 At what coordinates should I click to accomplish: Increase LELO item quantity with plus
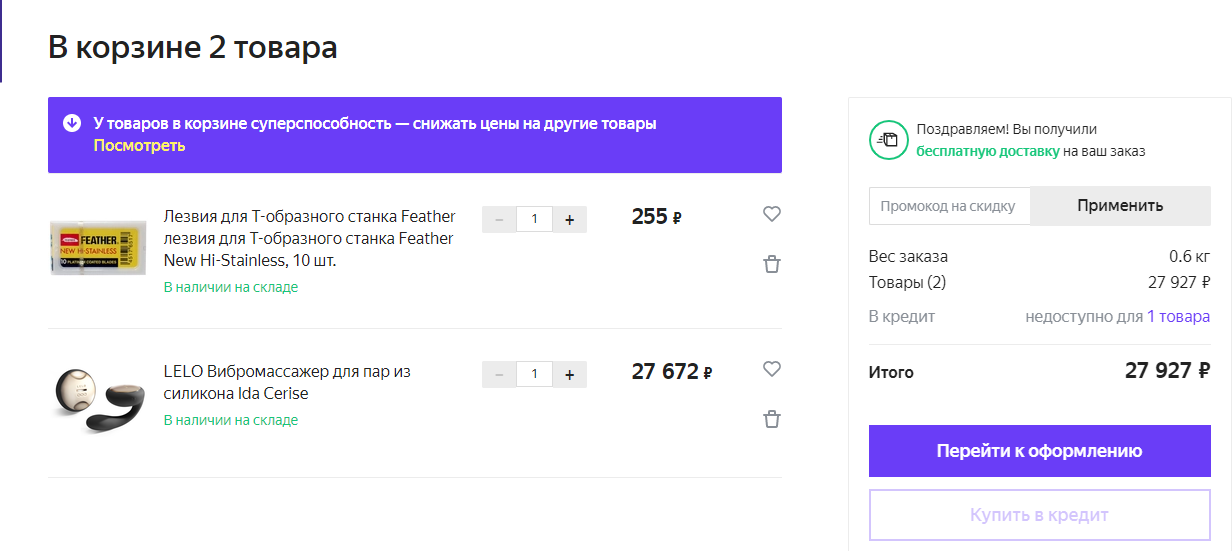click(570, 374)
